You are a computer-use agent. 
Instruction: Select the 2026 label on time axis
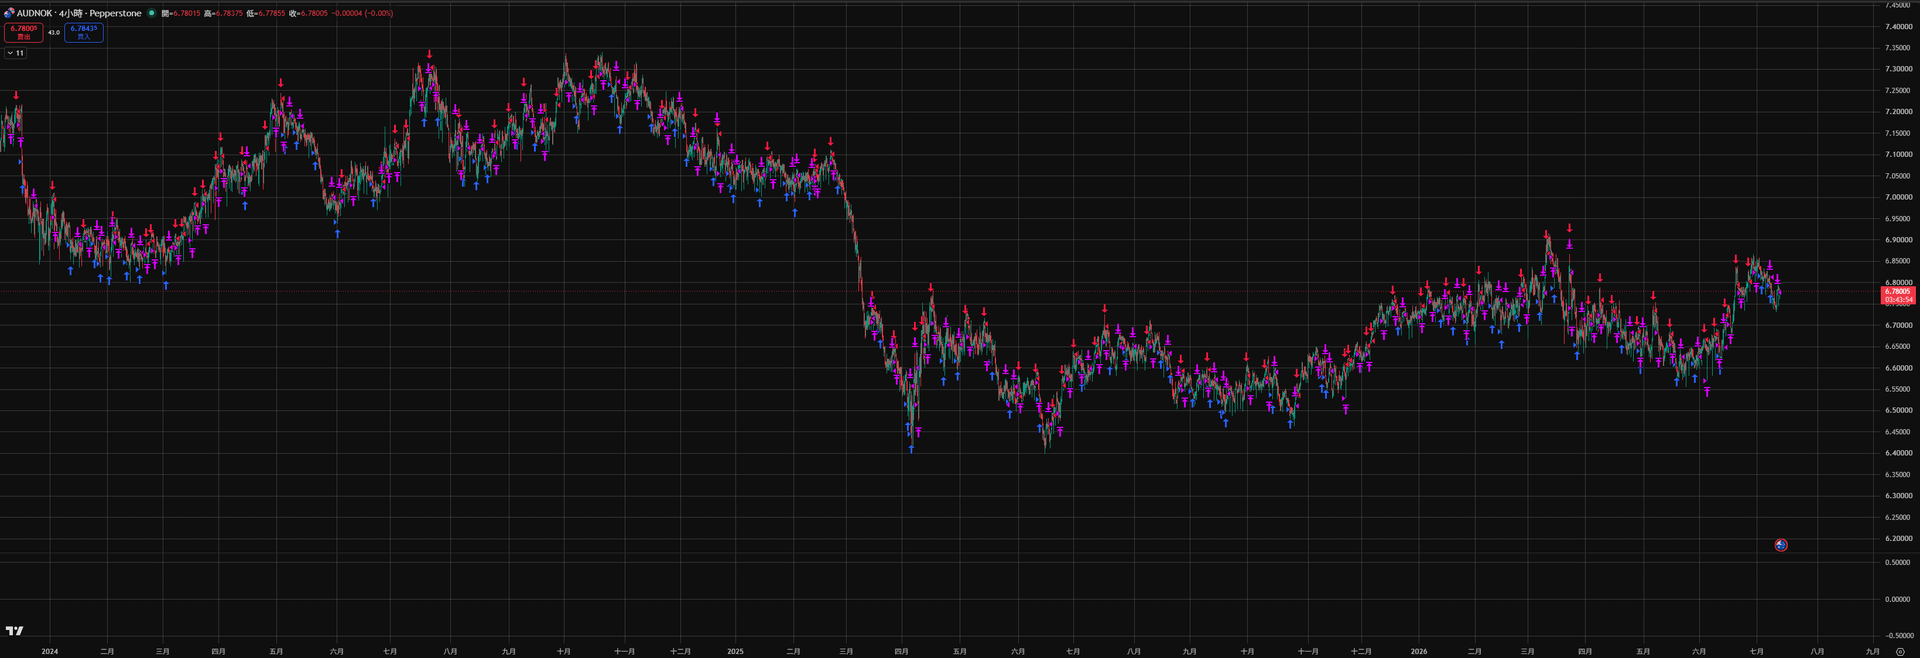click(1419, 651)
